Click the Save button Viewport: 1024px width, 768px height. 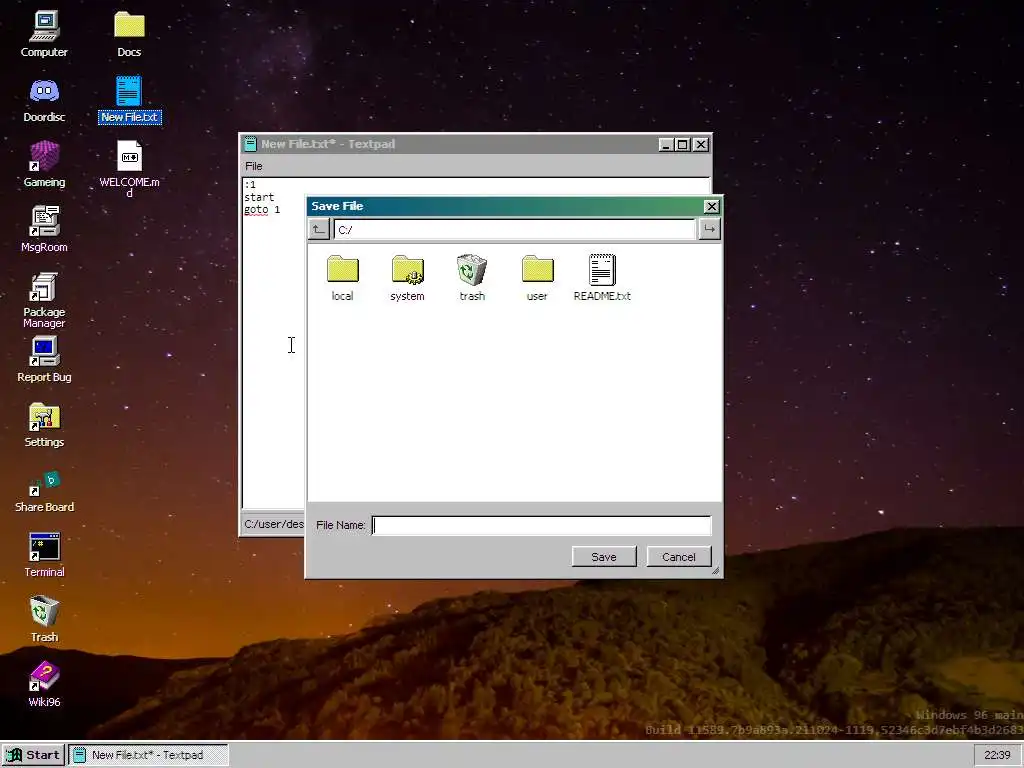(x=604, y=556)
